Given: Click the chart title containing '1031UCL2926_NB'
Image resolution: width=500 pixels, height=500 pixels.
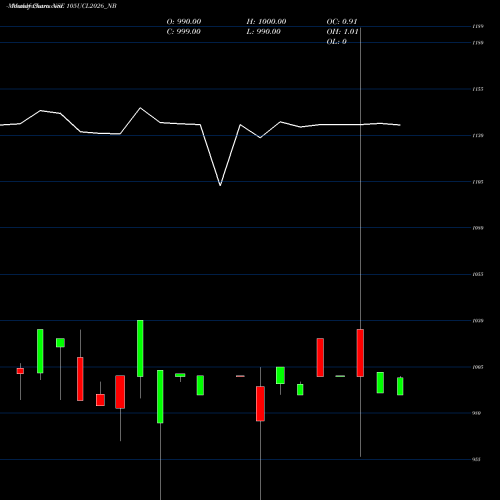Looking at the screenshot, I should click(x=62, y=6).
